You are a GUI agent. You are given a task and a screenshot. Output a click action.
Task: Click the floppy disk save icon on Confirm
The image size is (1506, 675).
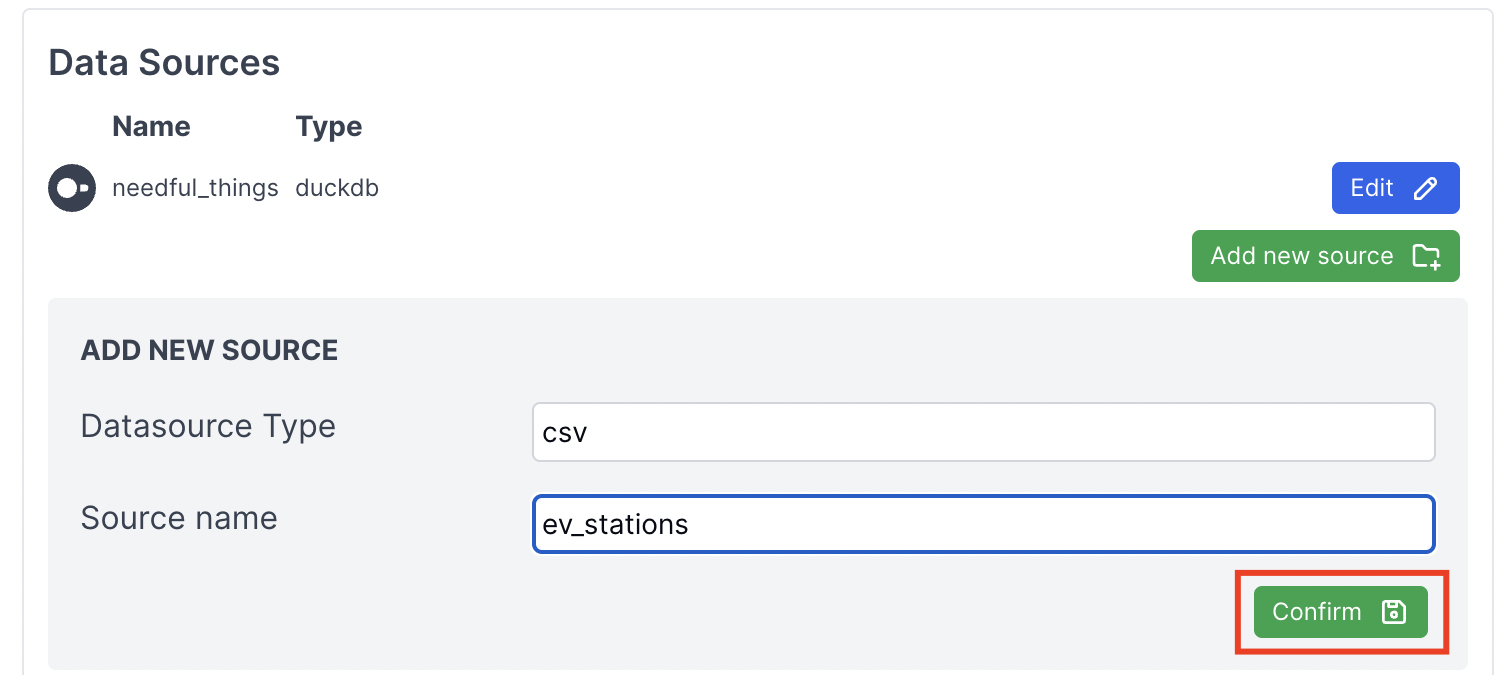1393,612
